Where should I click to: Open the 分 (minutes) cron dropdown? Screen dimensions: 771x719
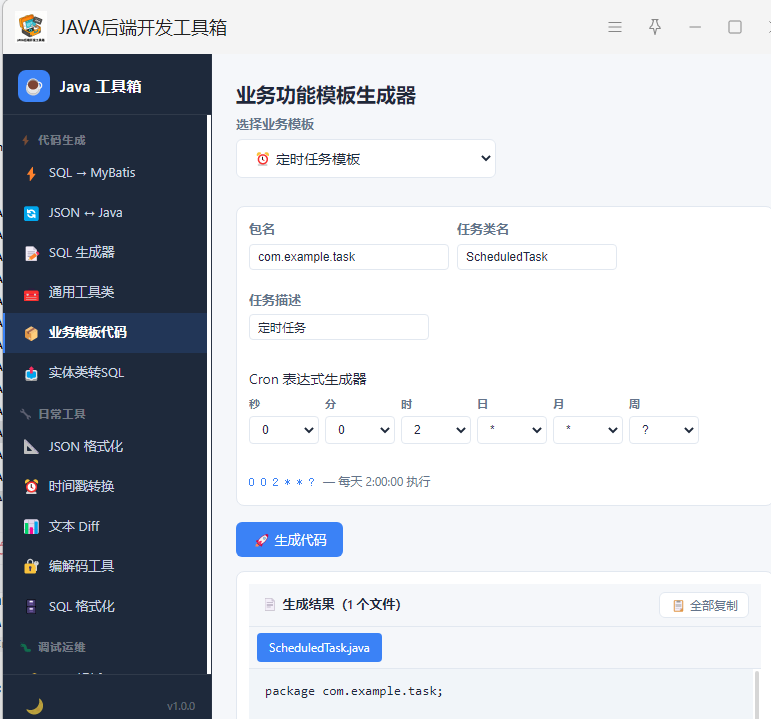pos(360,430)
